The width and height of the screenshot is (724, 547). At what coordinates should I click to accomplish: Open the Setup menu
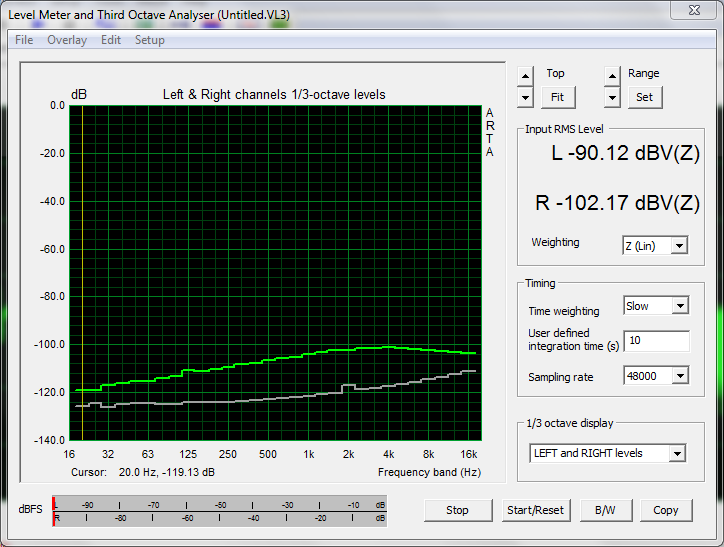[150, 40]
